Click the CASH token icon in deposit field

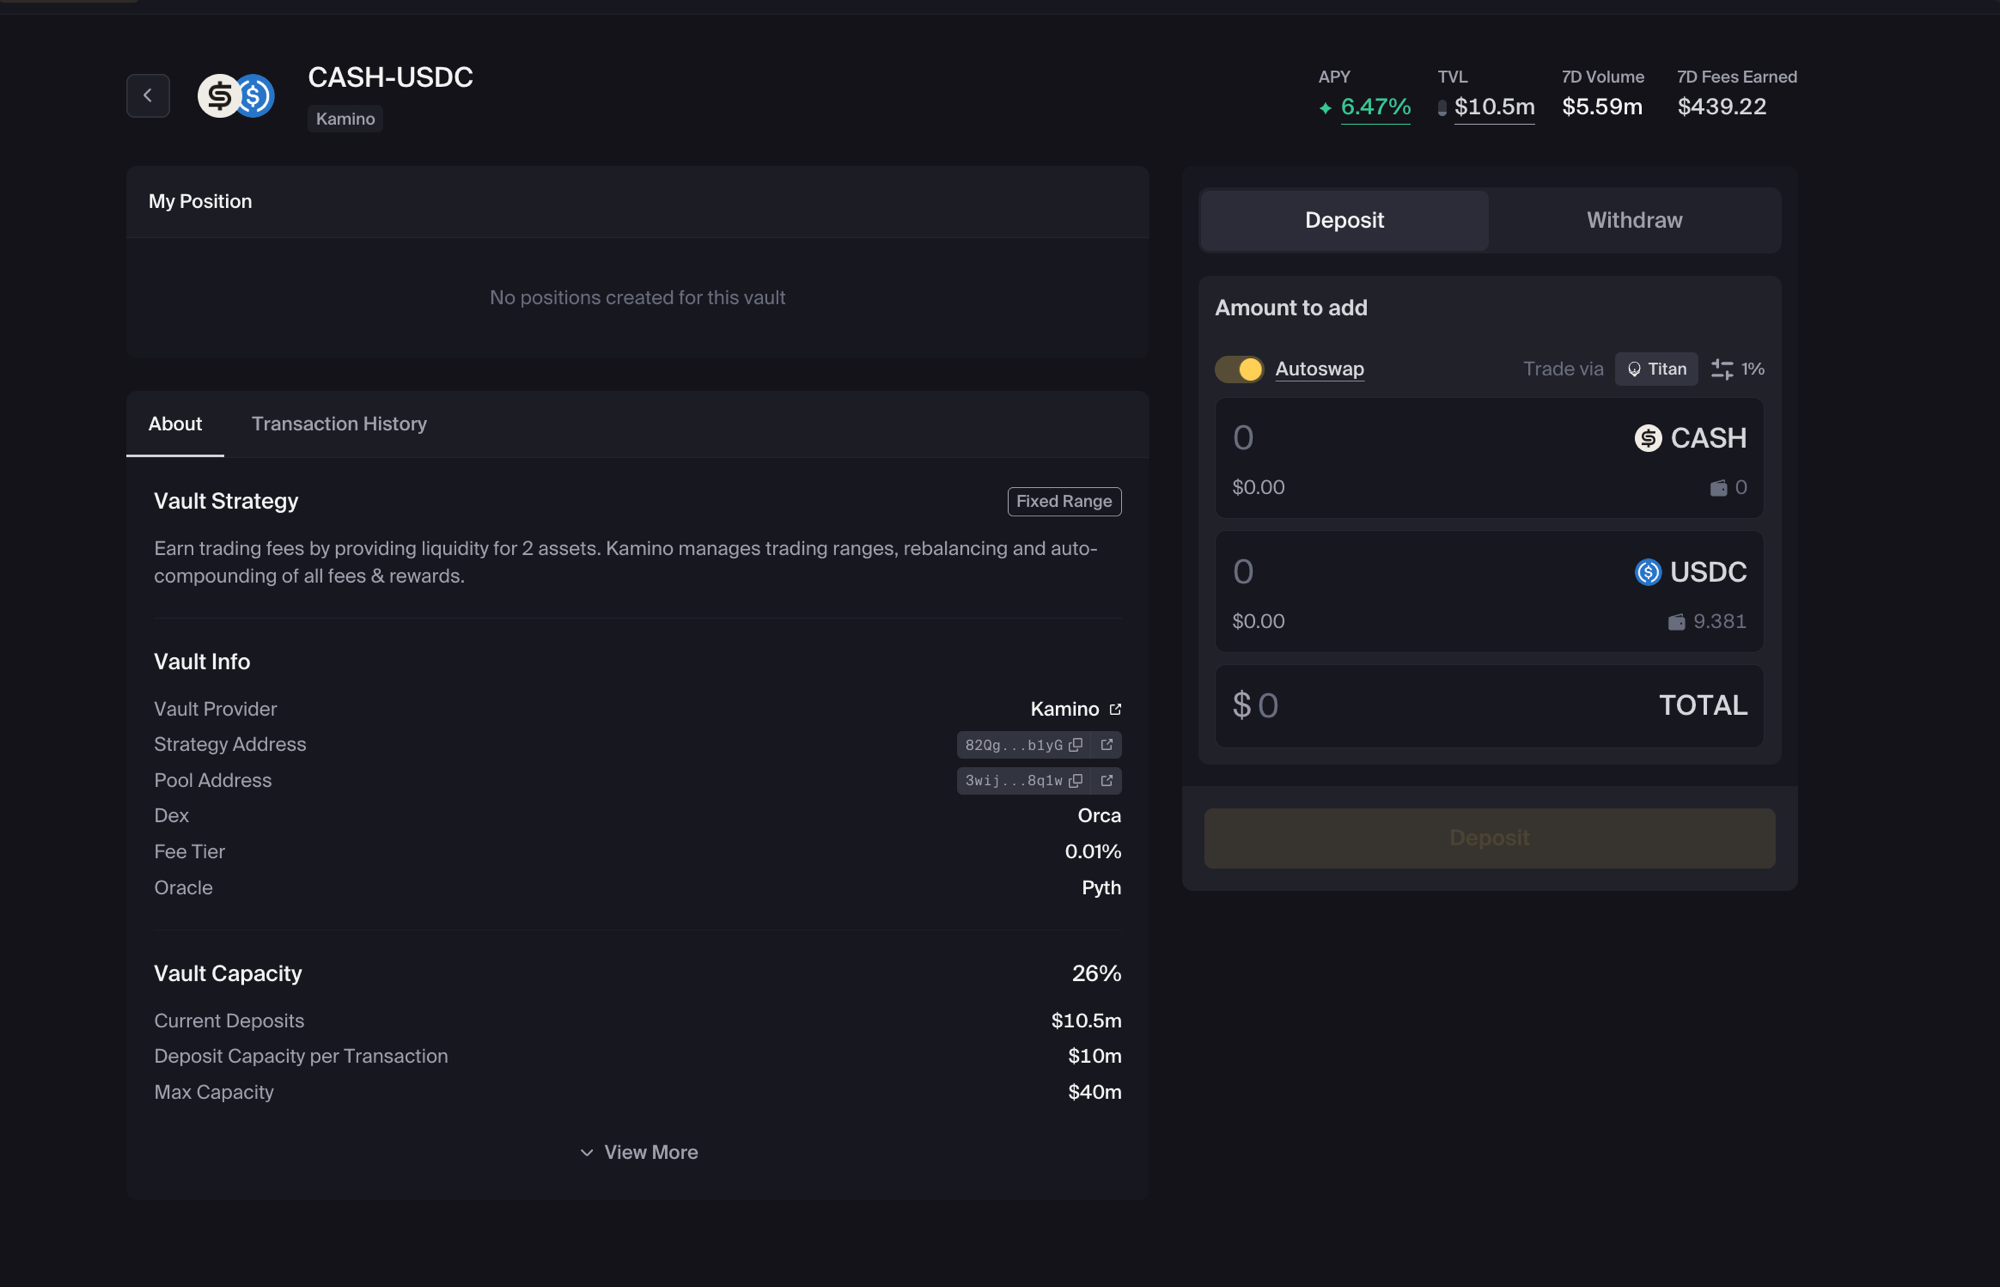coord(1648,438)
